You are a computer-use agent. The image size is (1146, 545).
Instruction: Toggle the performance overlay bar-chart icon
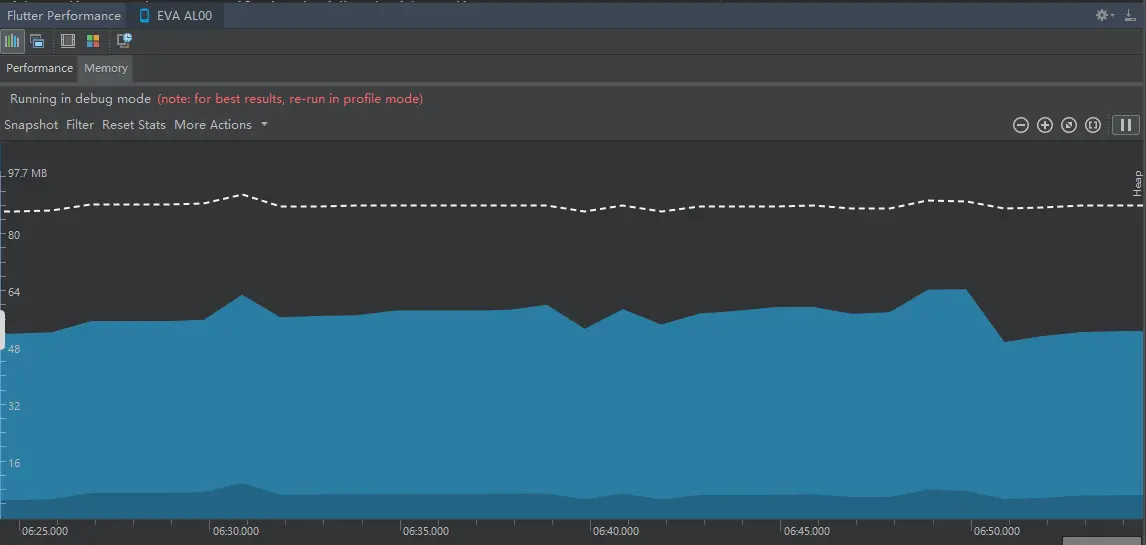[x=12, y=41]
